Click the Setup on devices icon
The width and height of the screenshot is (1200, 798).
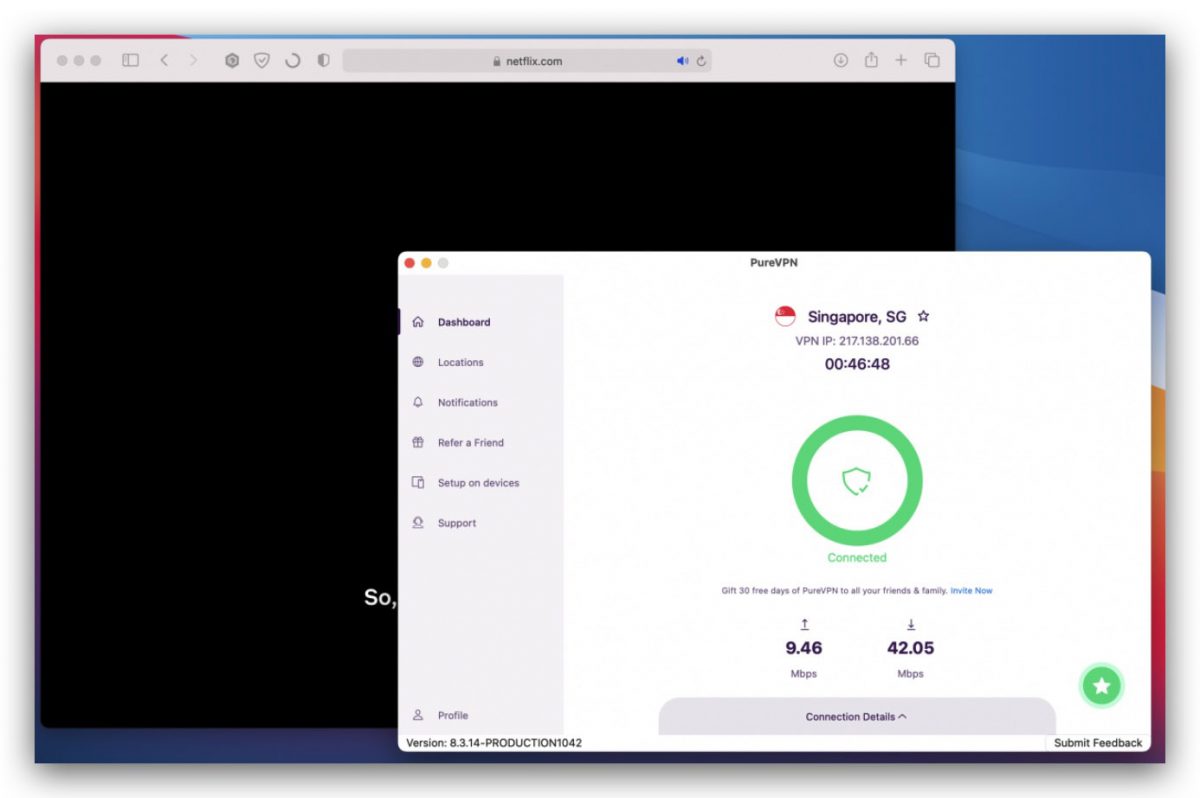tap(418, 482)
